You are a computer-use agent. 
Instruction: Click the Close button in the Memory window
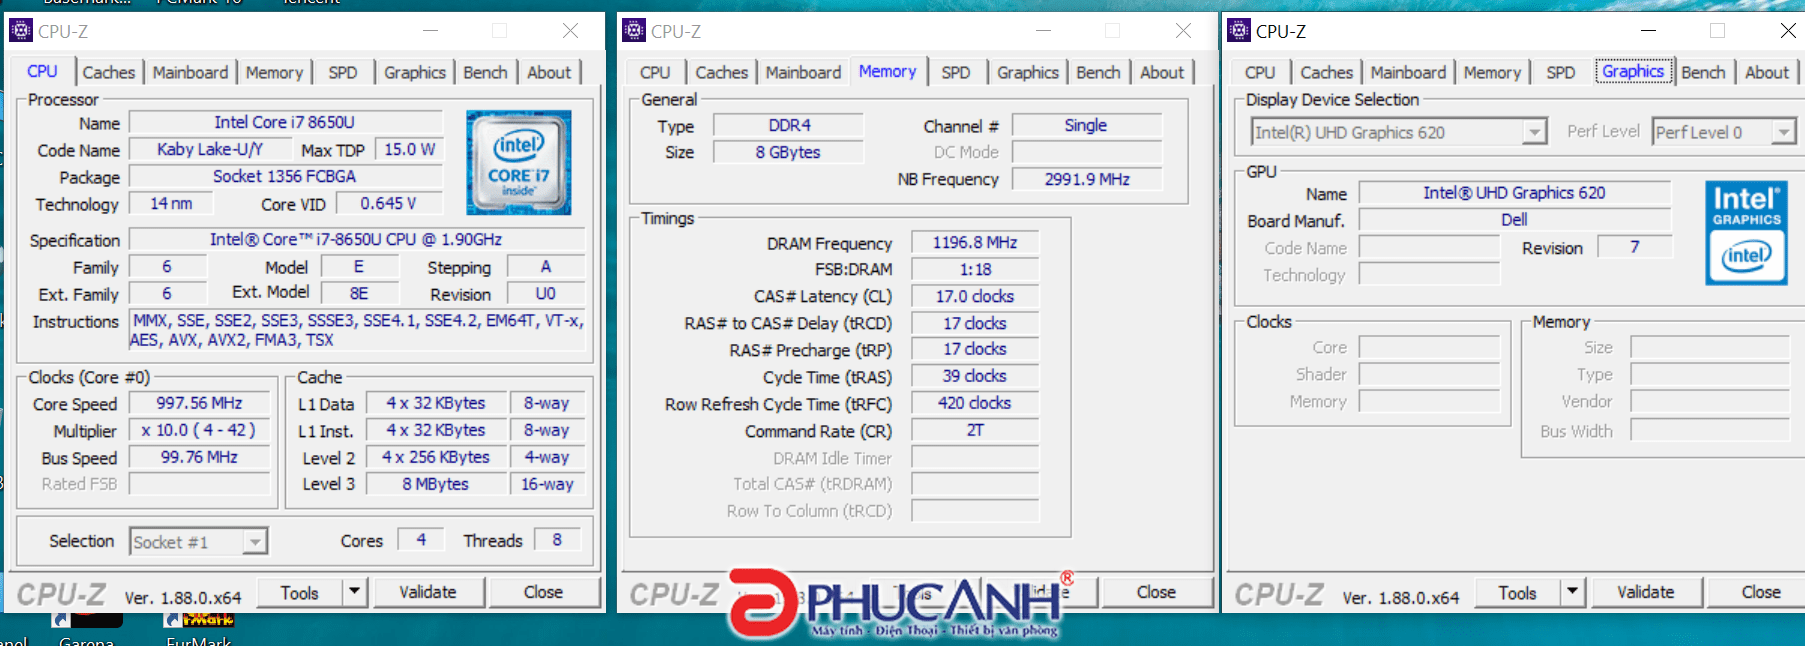[x=1156, y=592]
